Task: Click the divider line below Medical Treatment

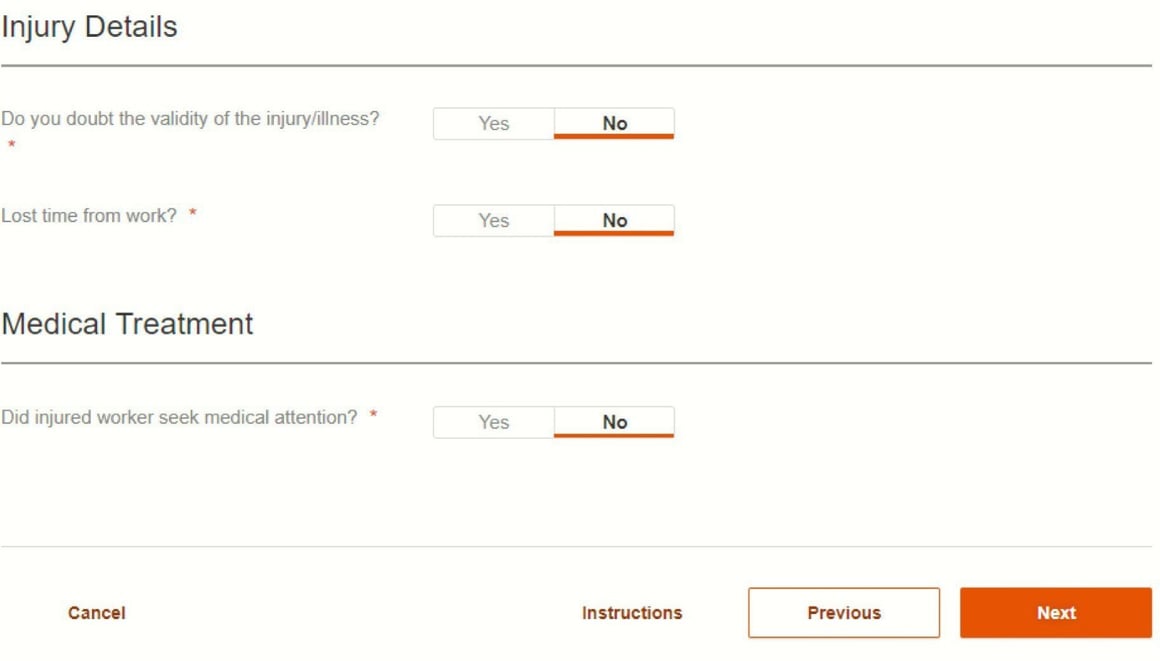Action: pyautogui.click(x=576, y=363)
